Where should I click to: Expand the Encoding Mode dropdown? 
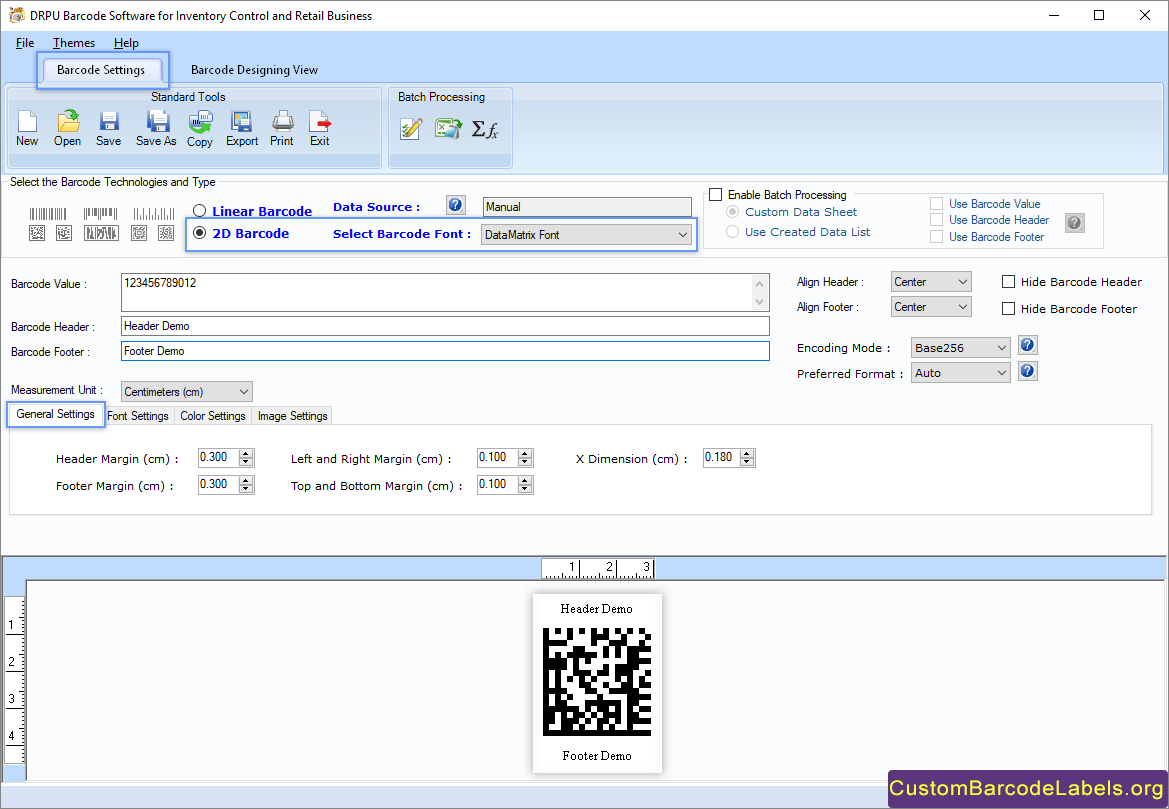pyautogui.click(x=961, y=347)
